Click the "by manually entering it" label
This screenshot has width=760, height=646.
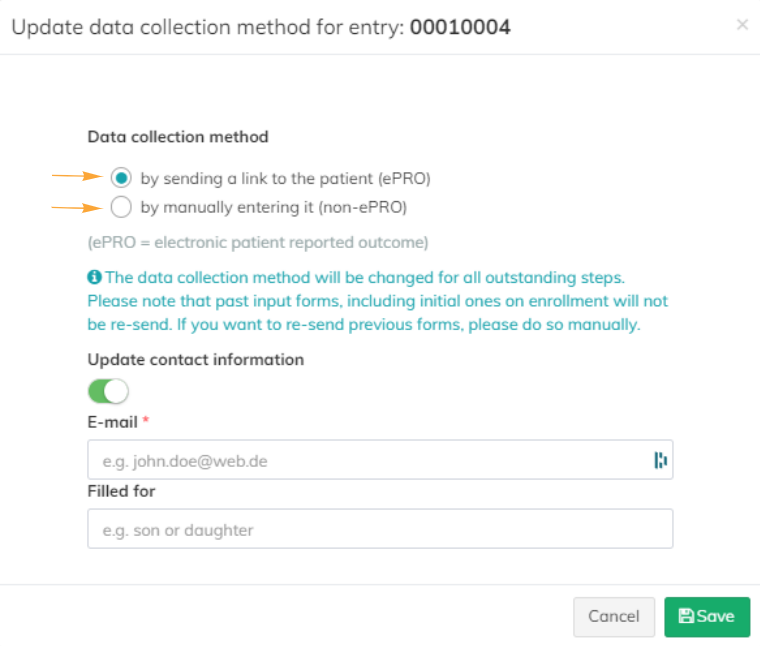(x=273, y=208)
